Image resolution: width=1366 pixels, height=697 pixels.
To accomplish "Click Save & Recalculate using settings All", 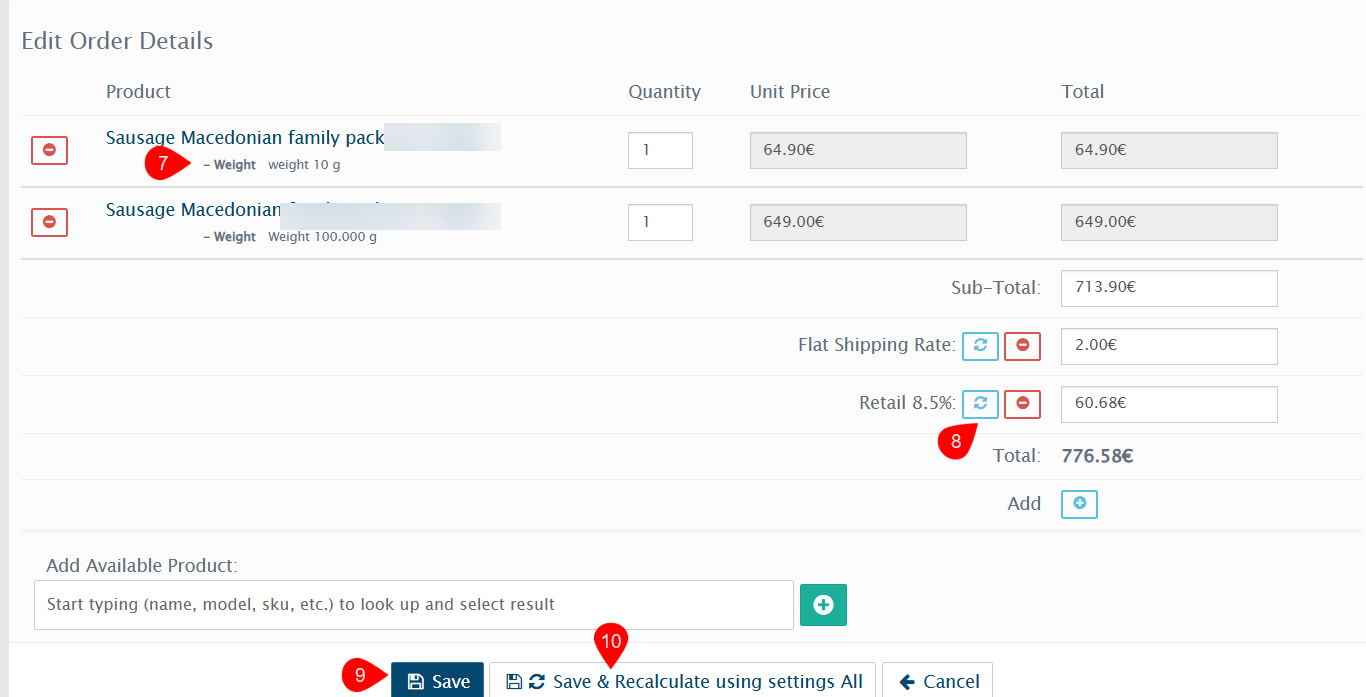I will 683,681.
